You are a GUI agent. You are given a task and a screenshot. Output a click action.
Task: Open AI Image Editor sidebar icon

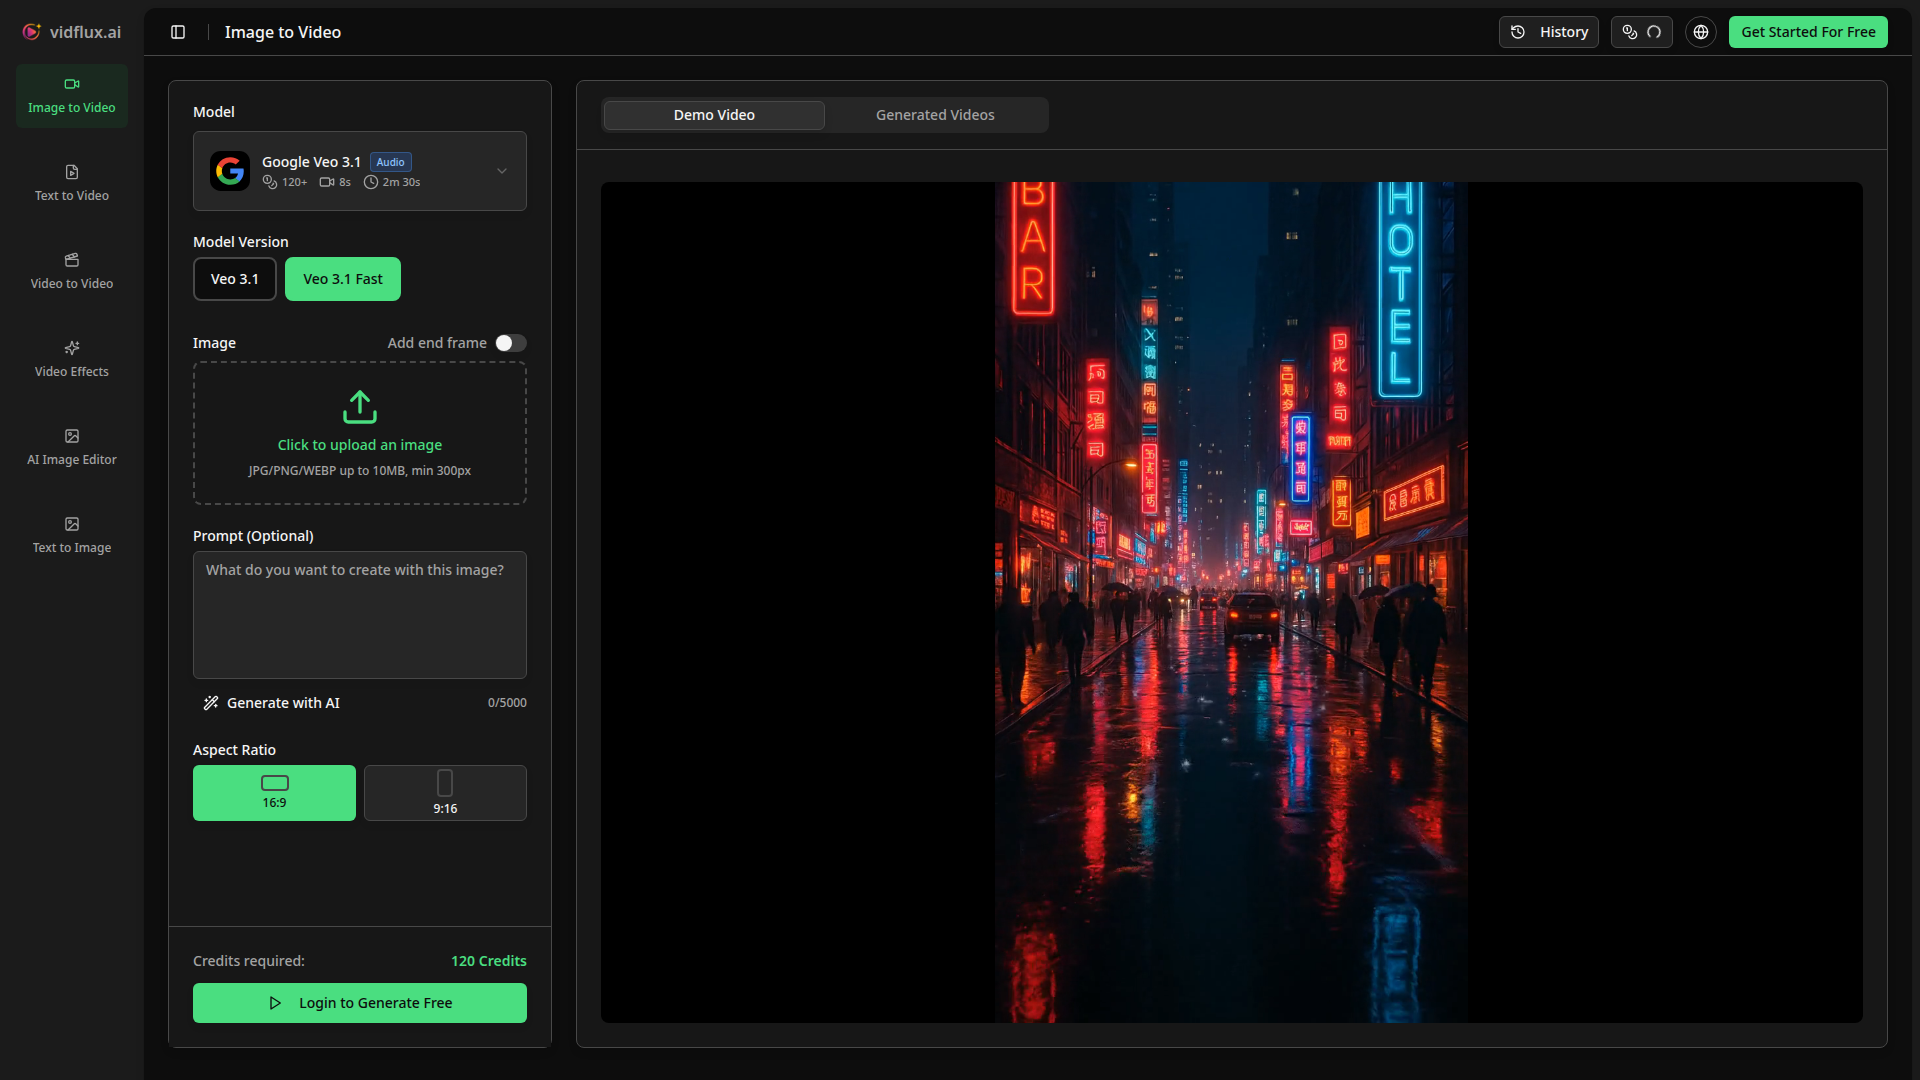pyautogui.click(x=71, y=436)
